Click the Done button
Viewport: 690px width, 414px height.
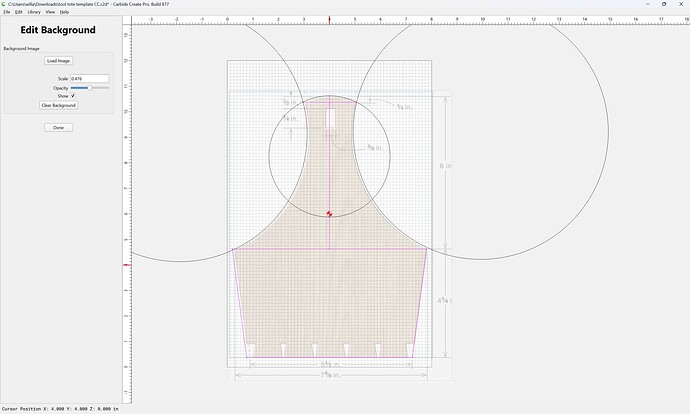tap(59, 128)
